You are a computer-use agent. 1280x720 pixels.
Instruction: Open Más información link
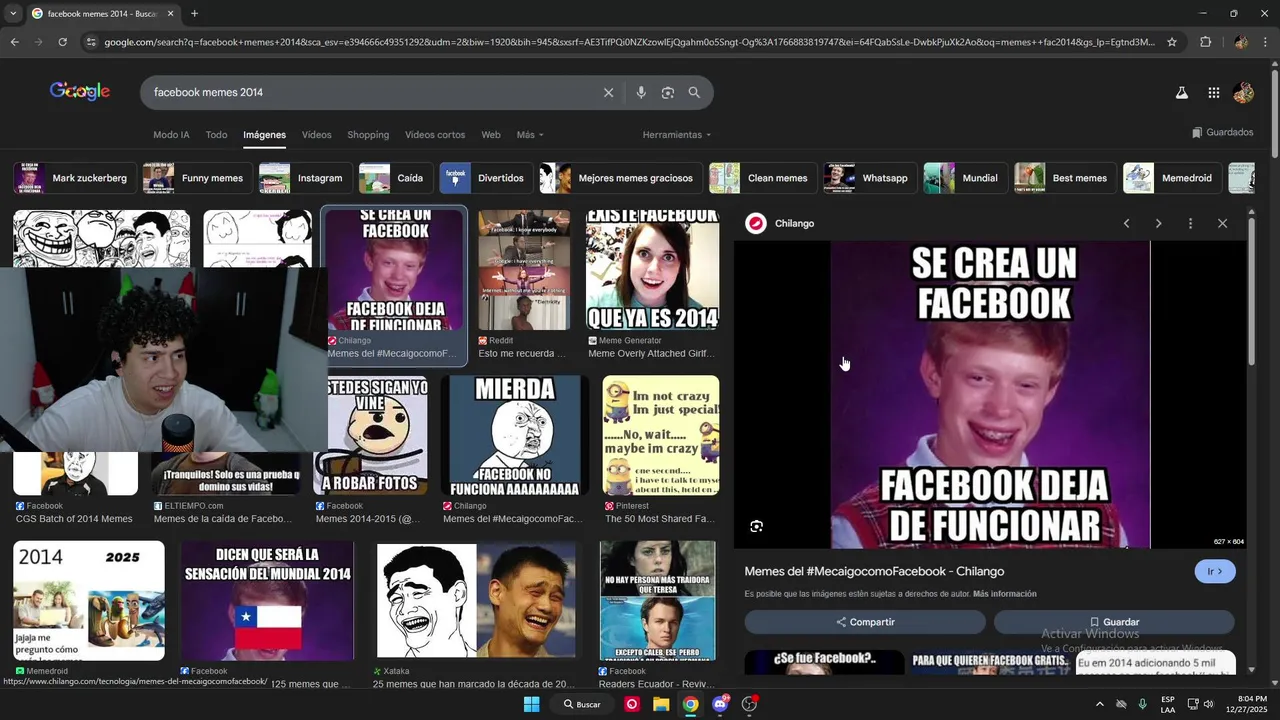(x=1004, y=594)
